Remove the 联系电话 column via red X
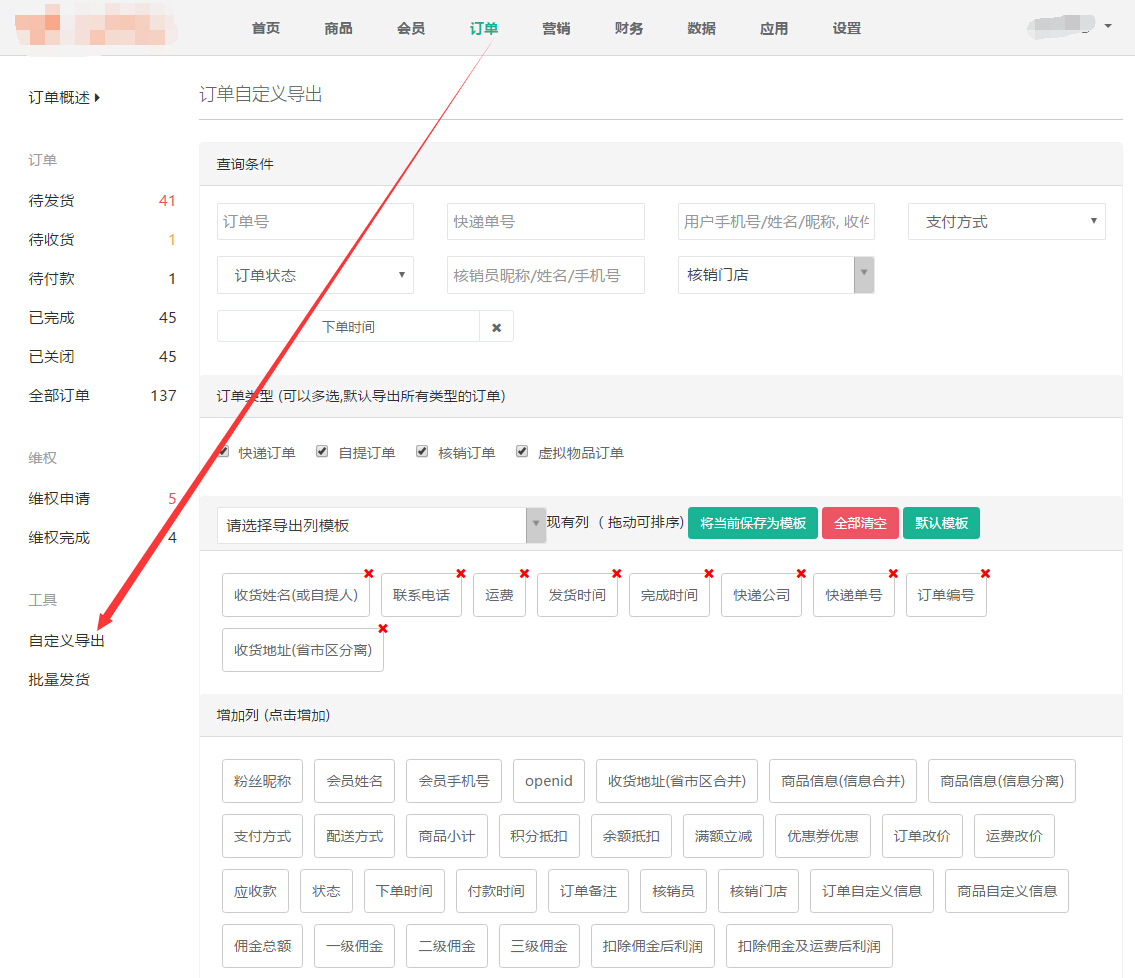Screen dimensions: 1135x978 pos(461,574)
